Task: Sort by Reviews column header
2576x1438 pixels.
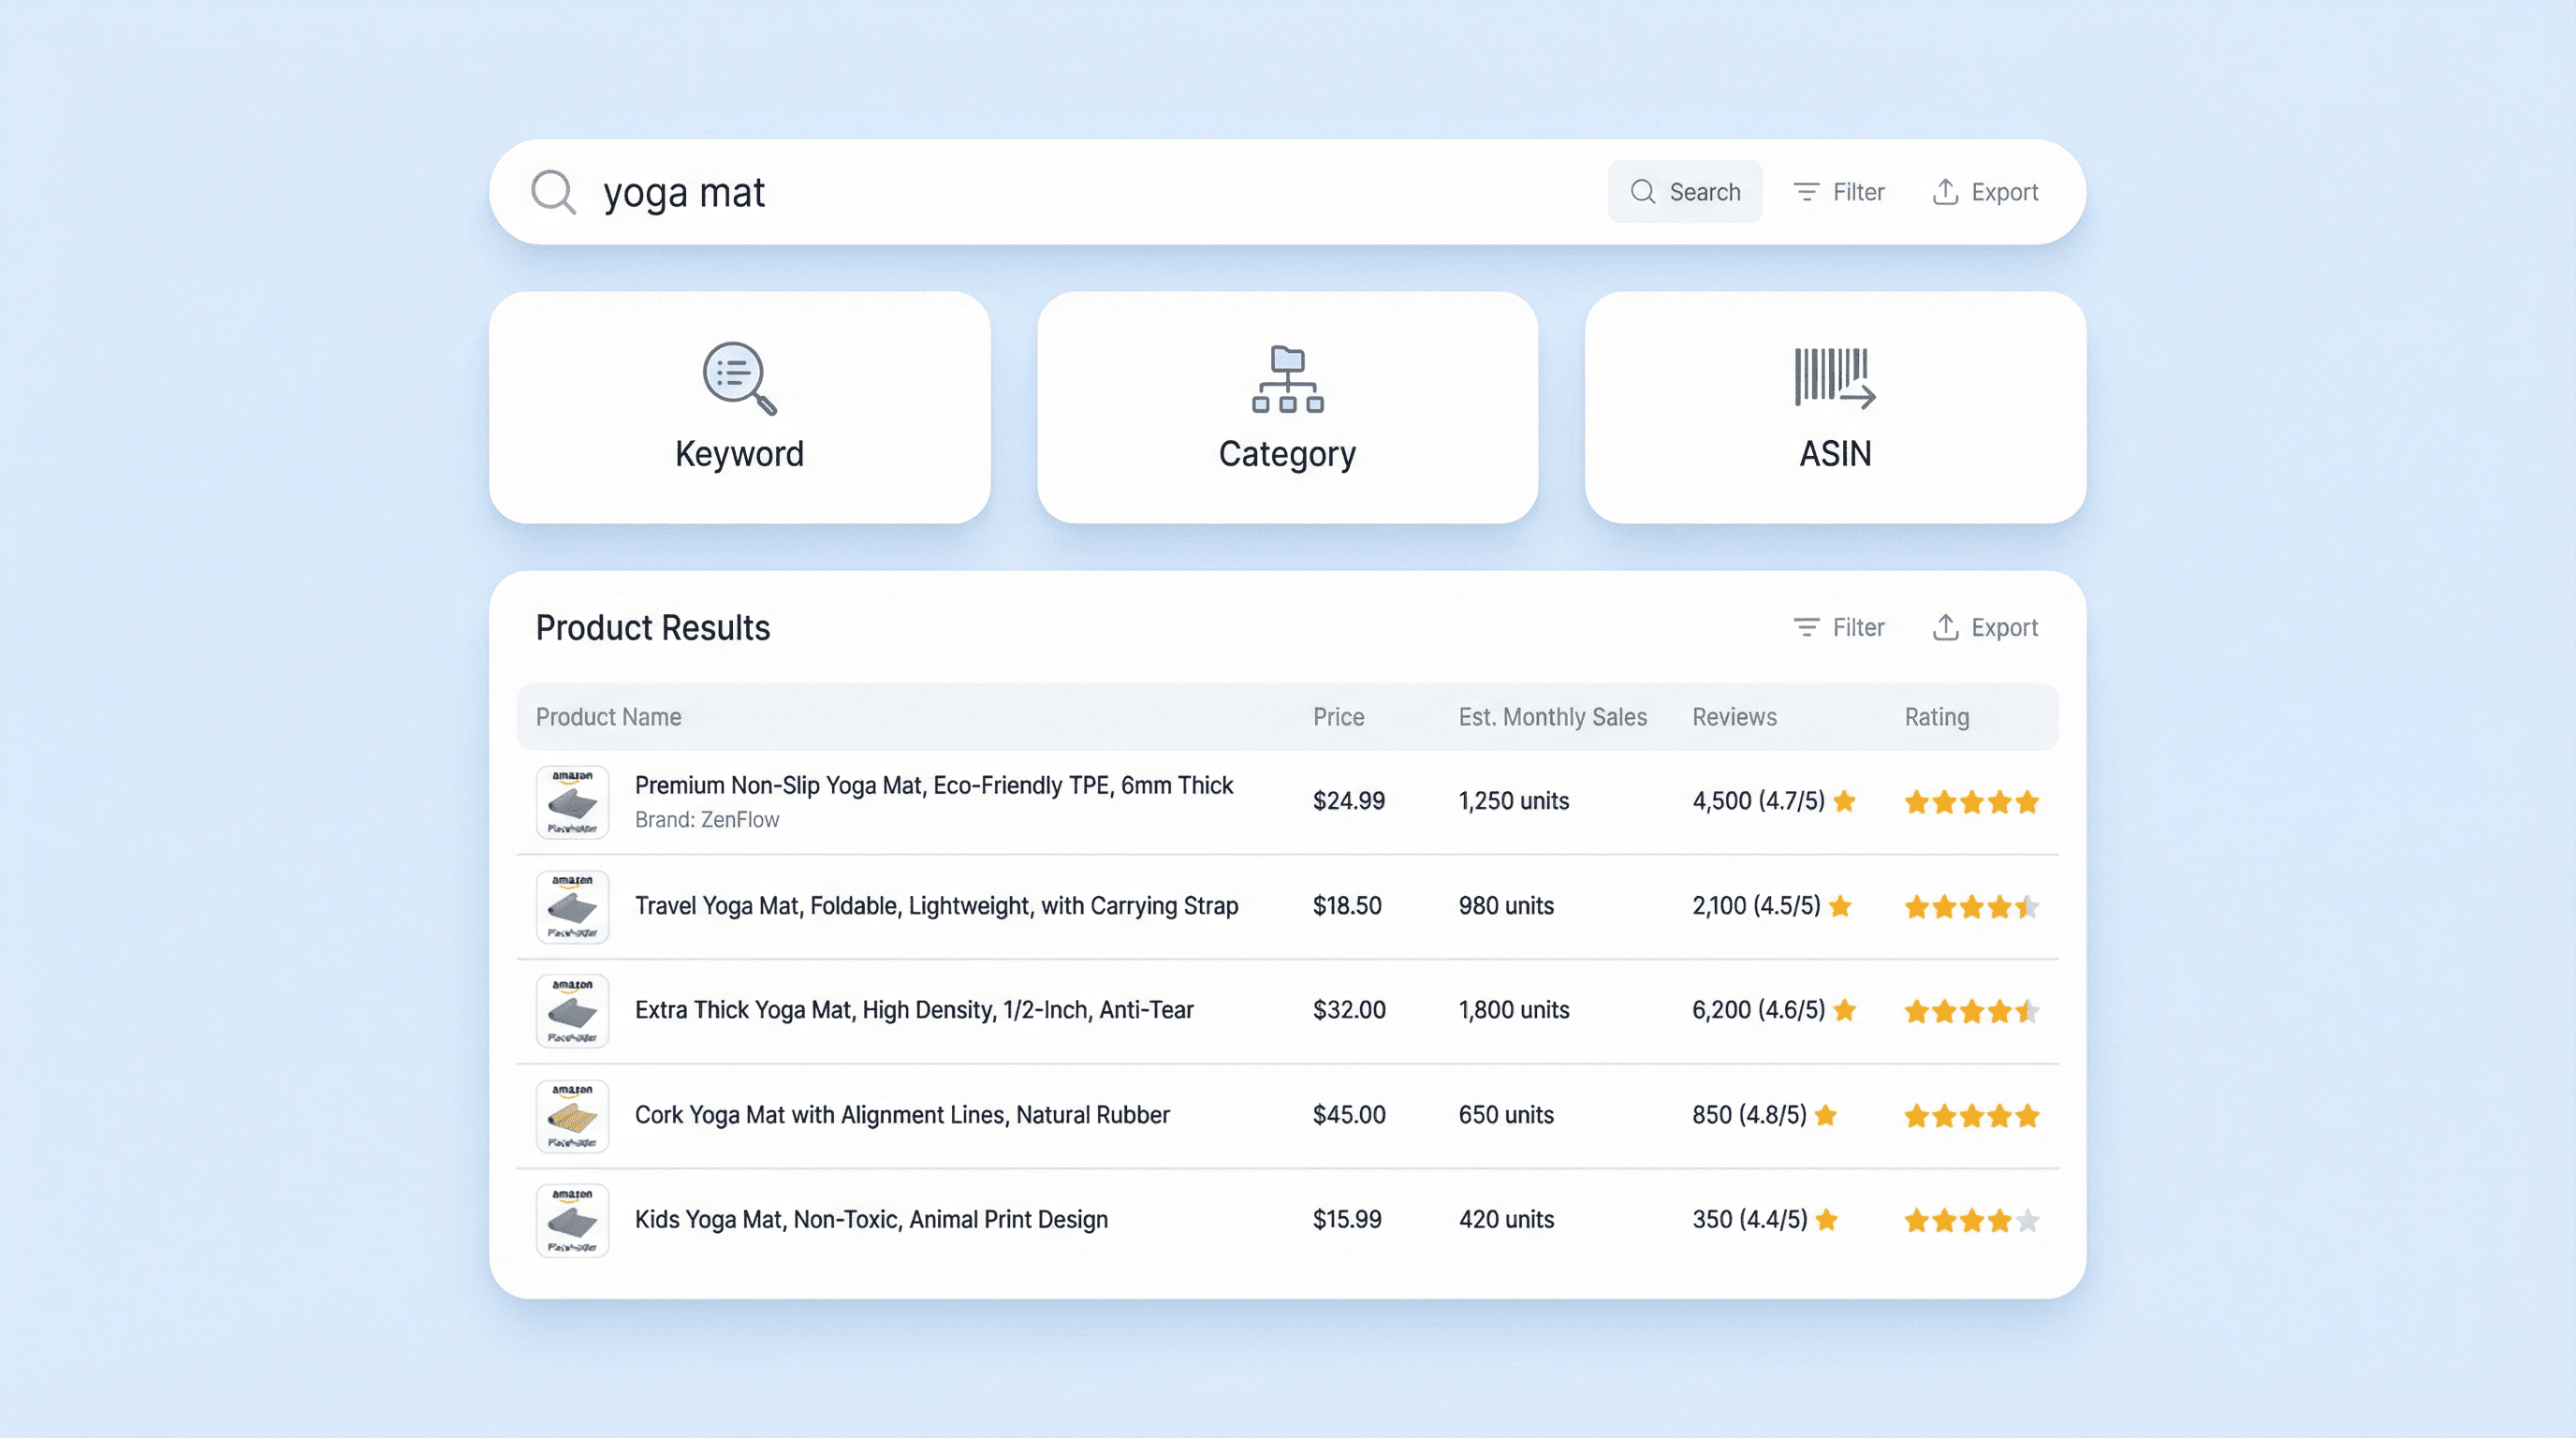Action: 1734,717
